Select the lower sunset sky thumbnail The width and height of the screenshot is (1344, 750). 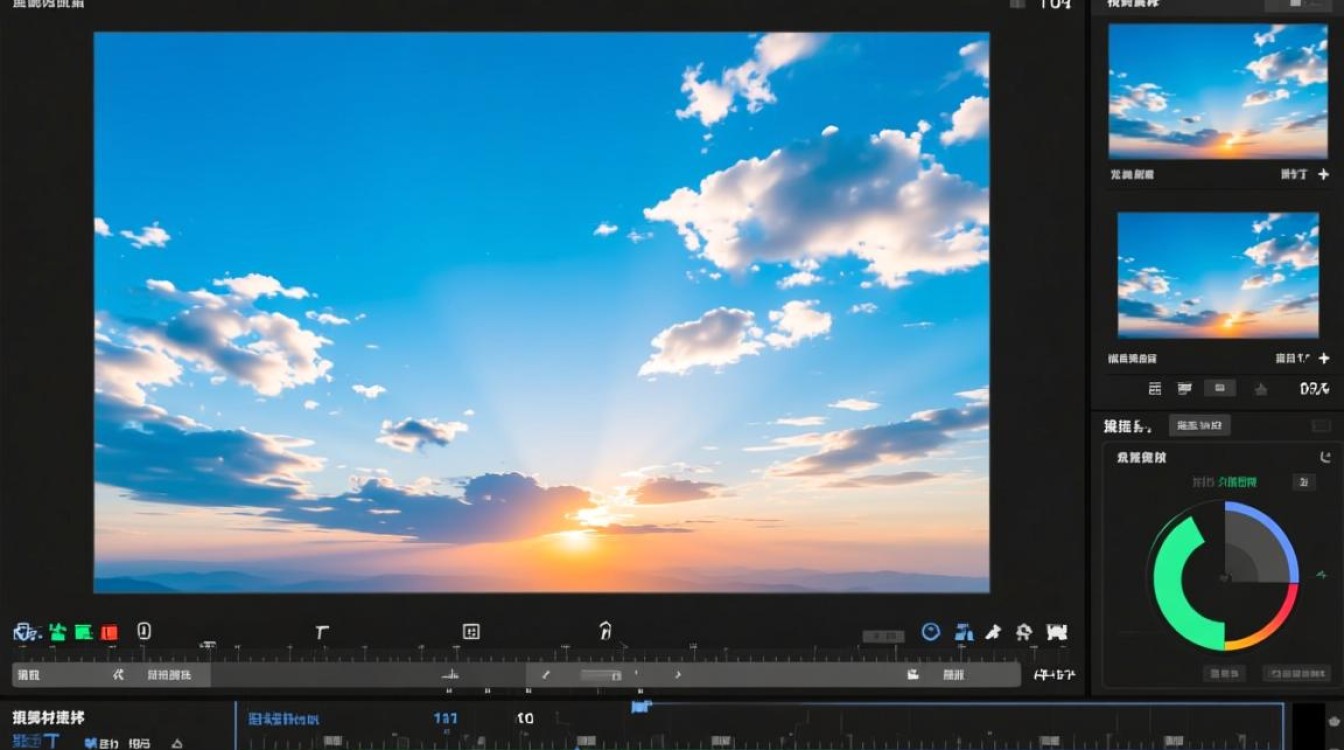coord(1218,277)
